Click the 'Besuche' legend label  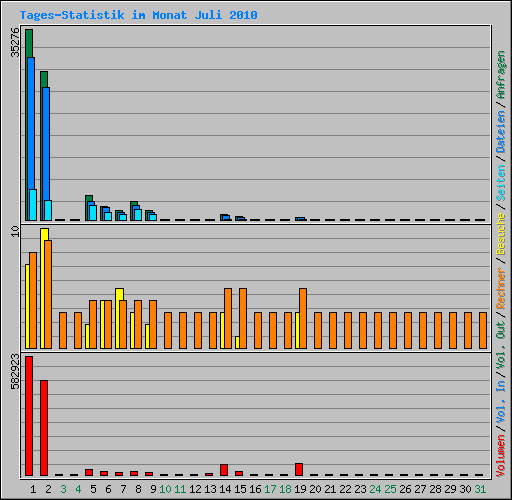[x=501, y=234]
